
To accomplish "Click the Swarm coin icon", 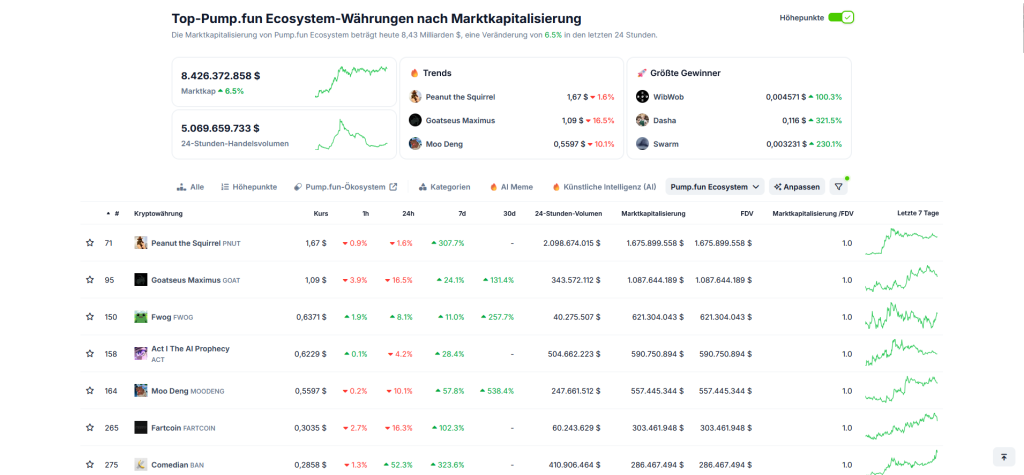I will tap(643, 144).
